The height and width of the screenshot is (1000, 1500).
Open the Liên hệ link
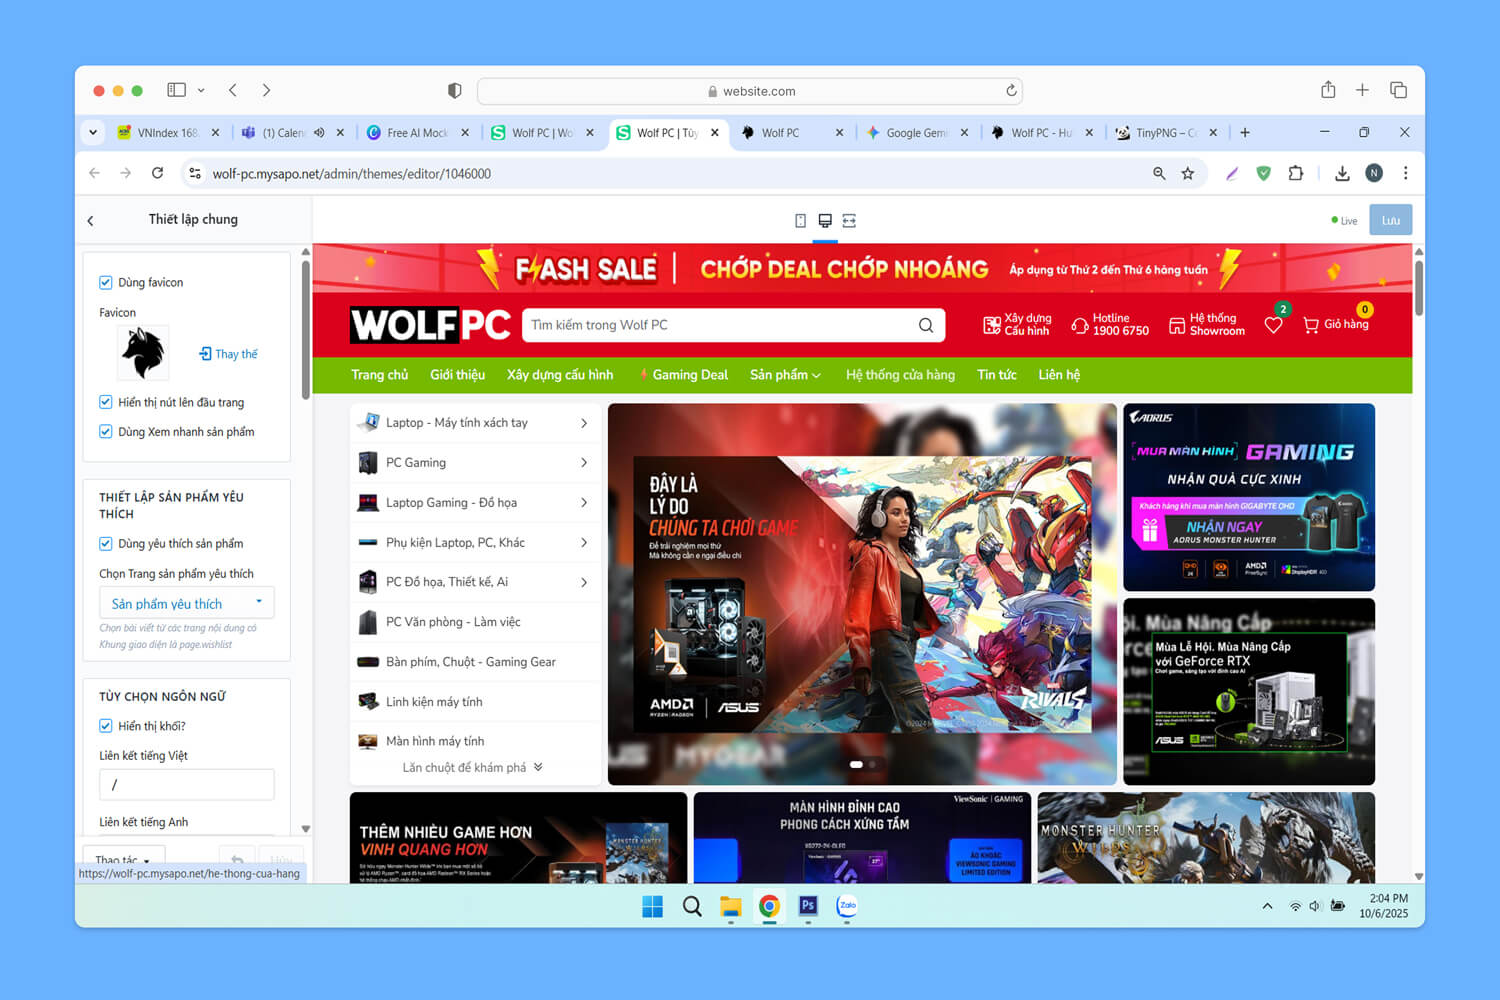point(1059,375)
